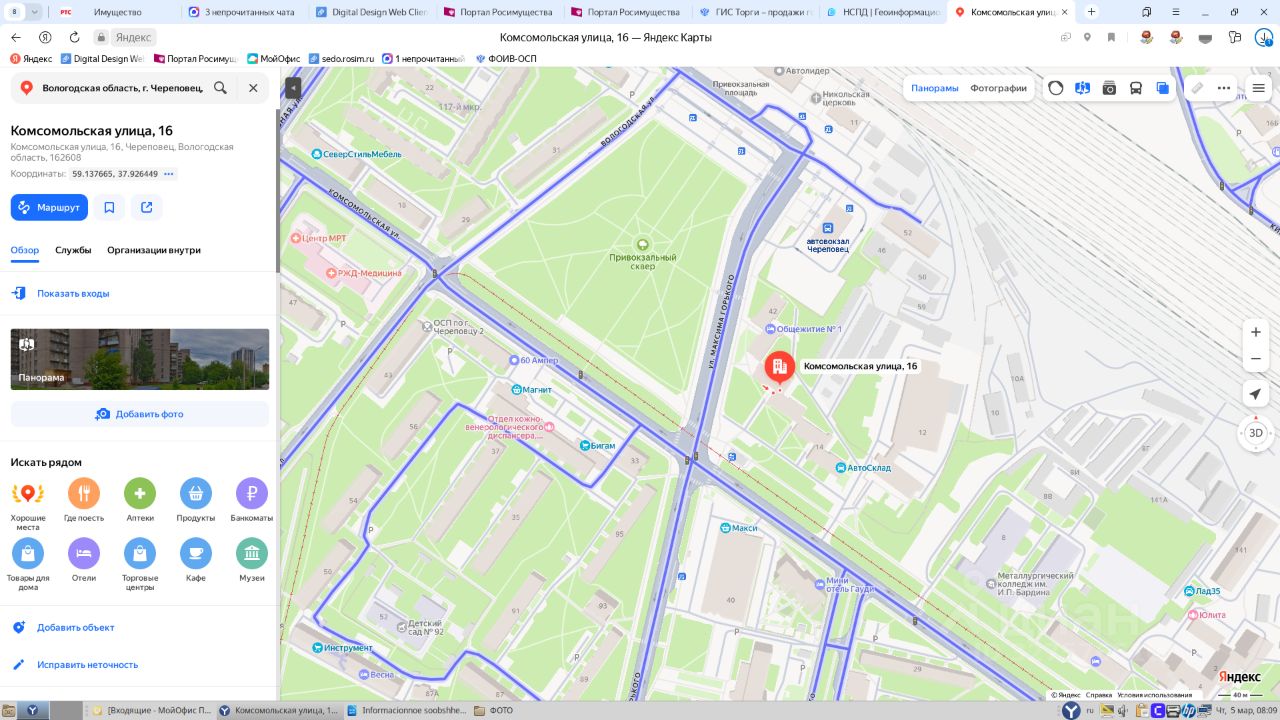
Task: Click Исправить неточность link
Action: coord(88,665)
